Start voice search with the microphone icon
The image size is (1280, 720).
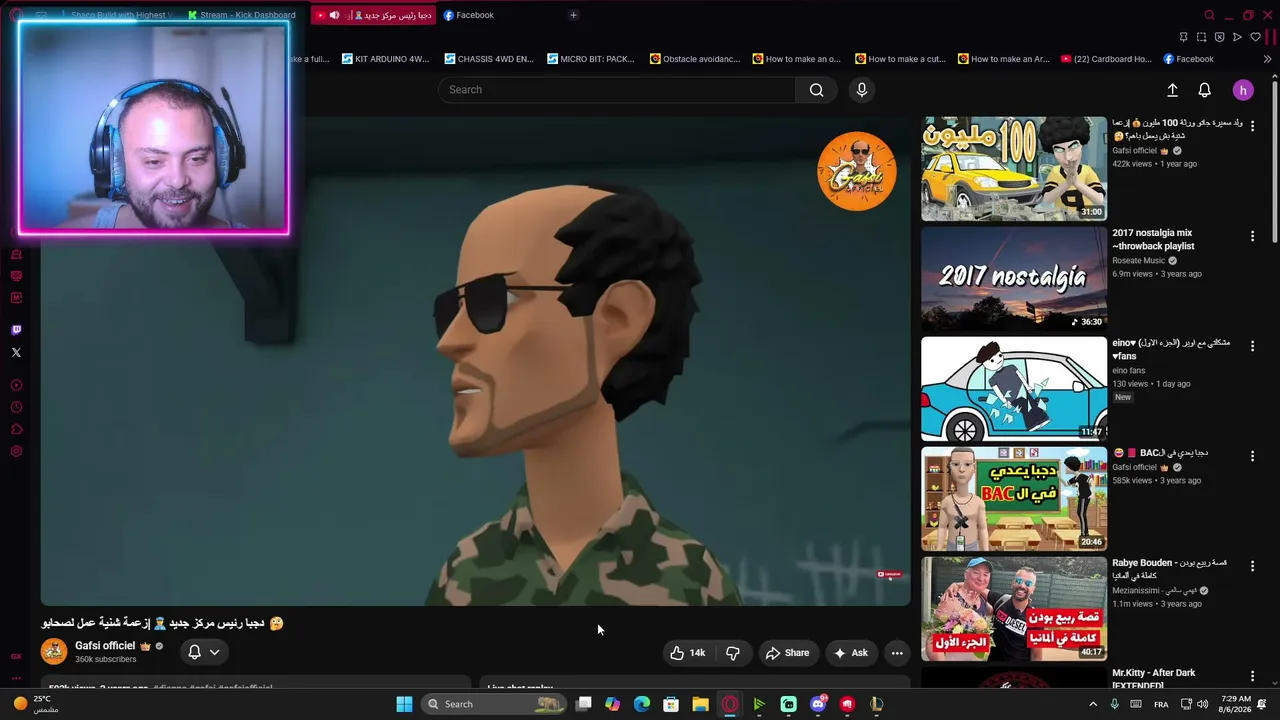point(861,90)
